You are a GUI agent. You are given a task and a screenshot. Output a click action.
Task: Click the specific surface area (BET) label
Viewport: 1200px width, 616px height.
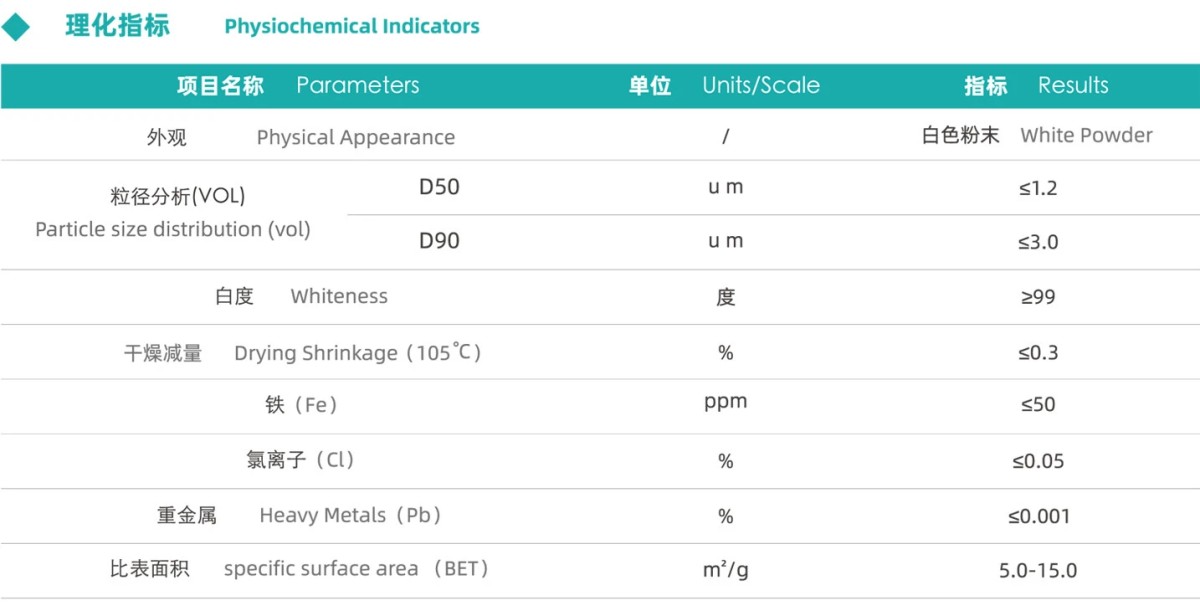[355, 569]
